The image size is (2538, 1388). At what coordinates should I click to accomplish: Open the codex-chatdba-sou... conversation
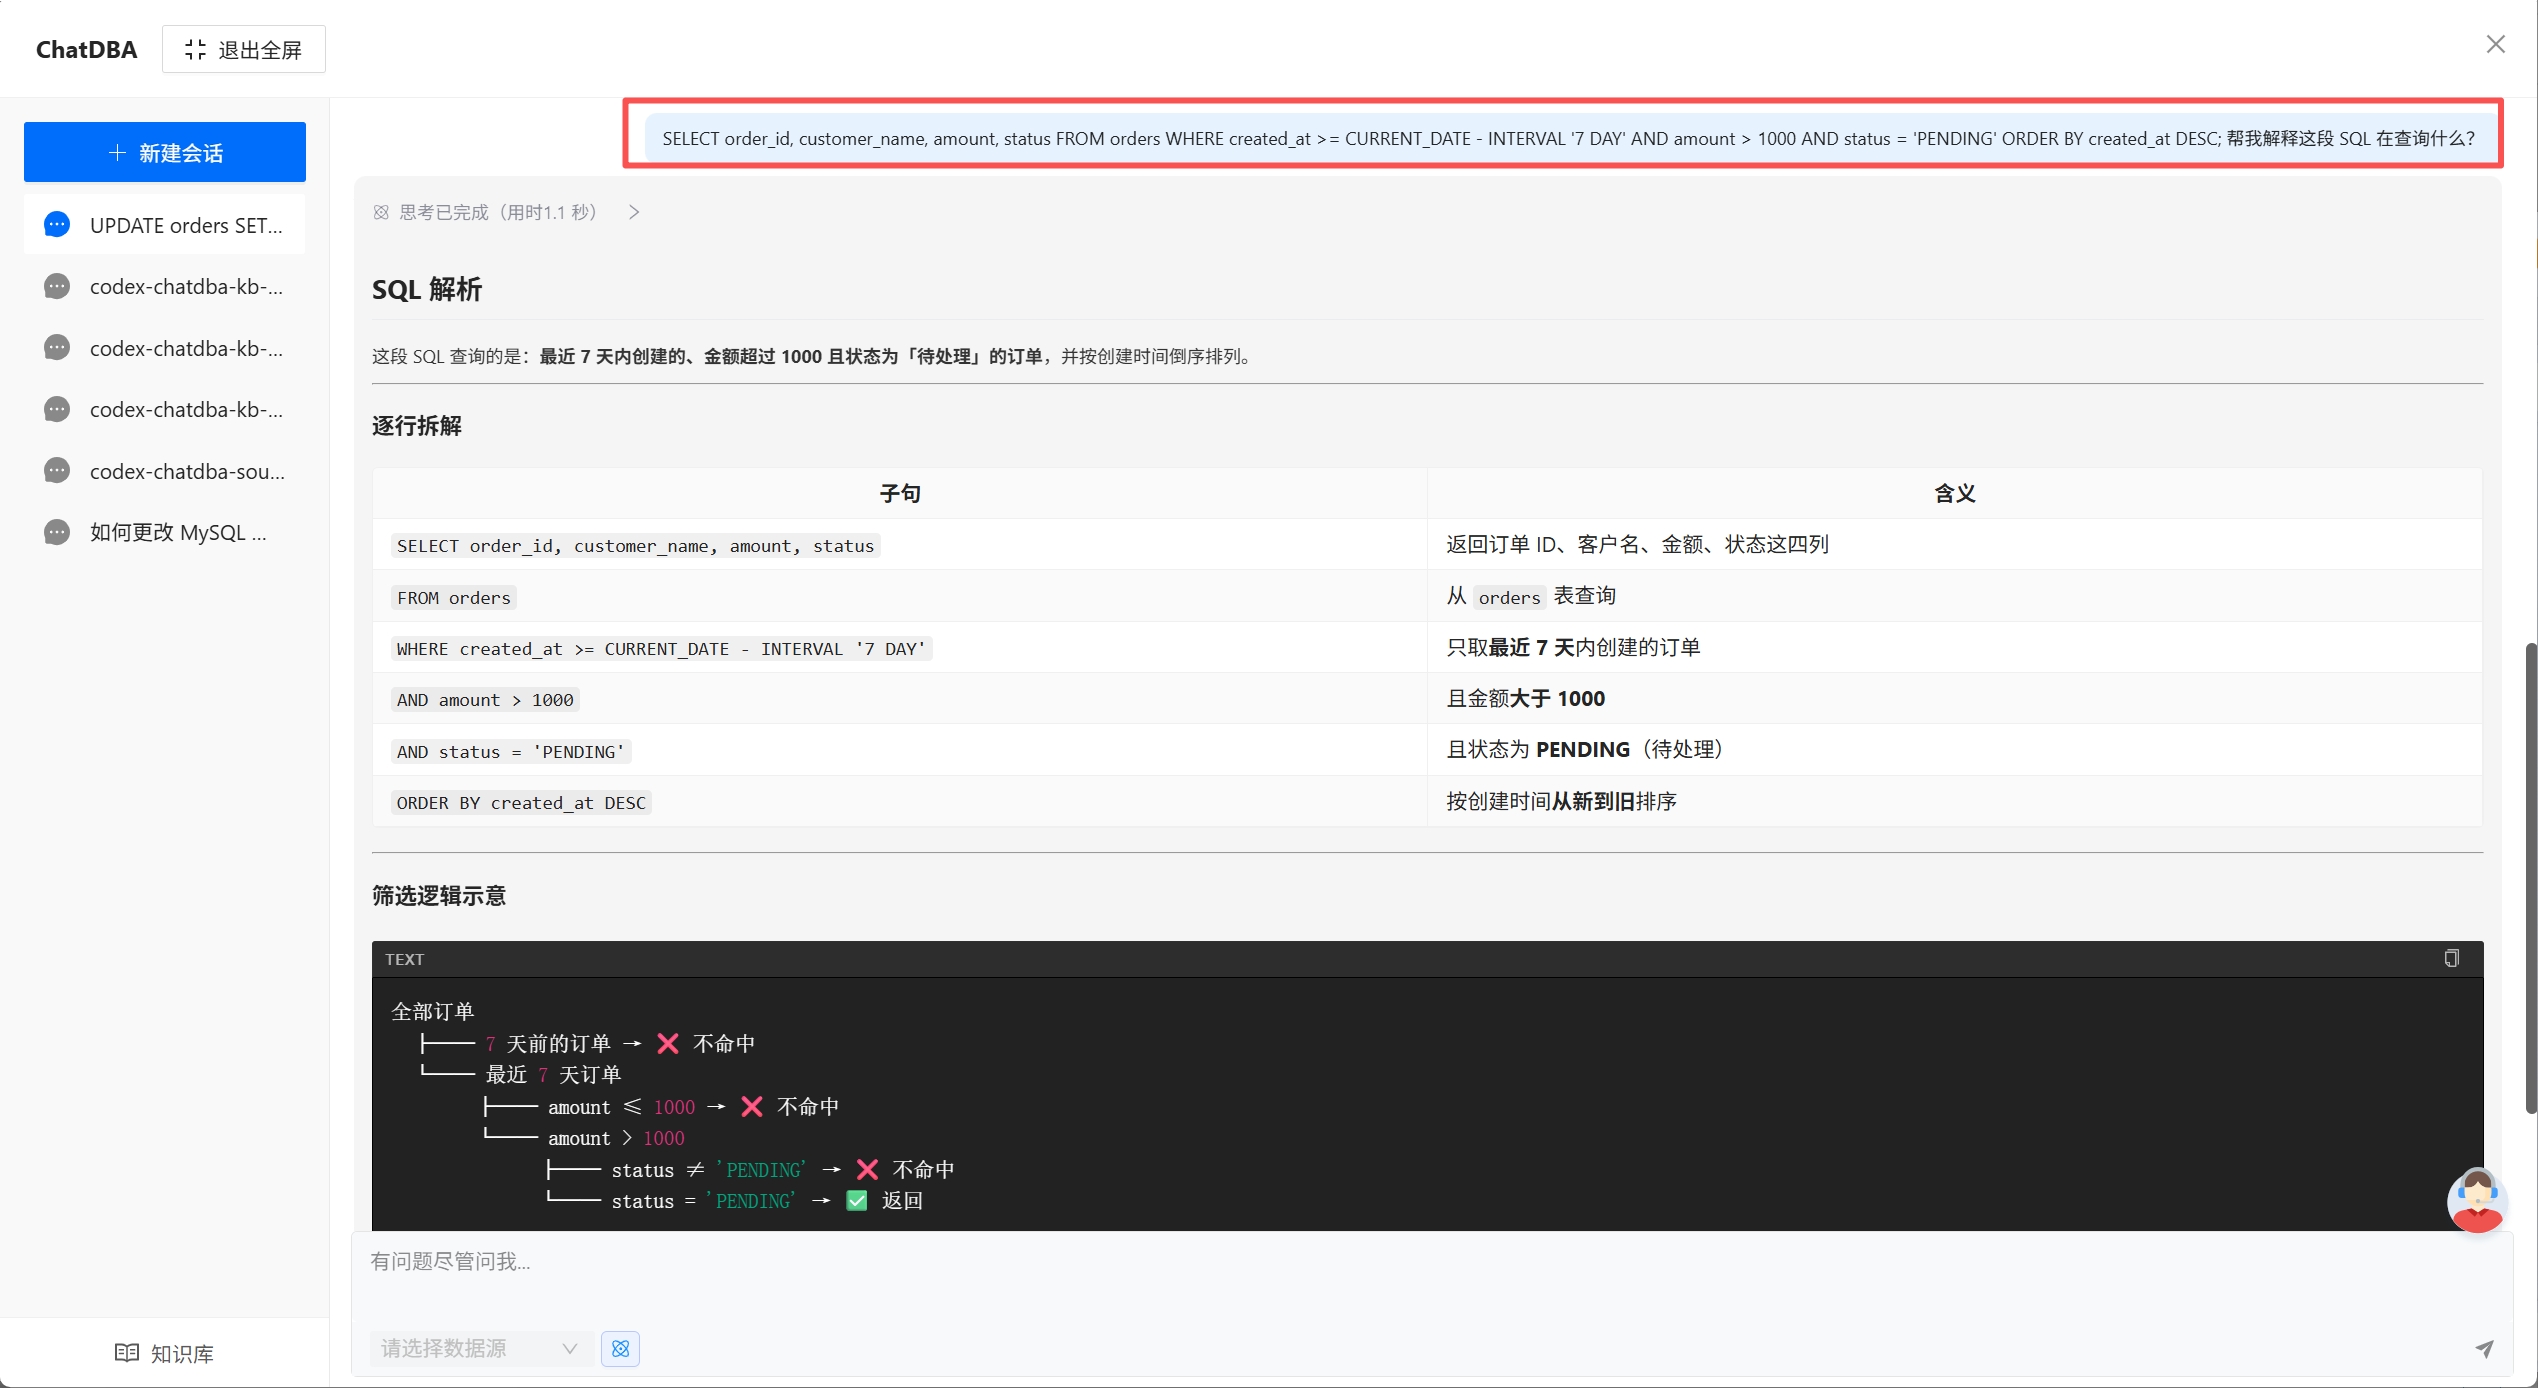point(165,471)
